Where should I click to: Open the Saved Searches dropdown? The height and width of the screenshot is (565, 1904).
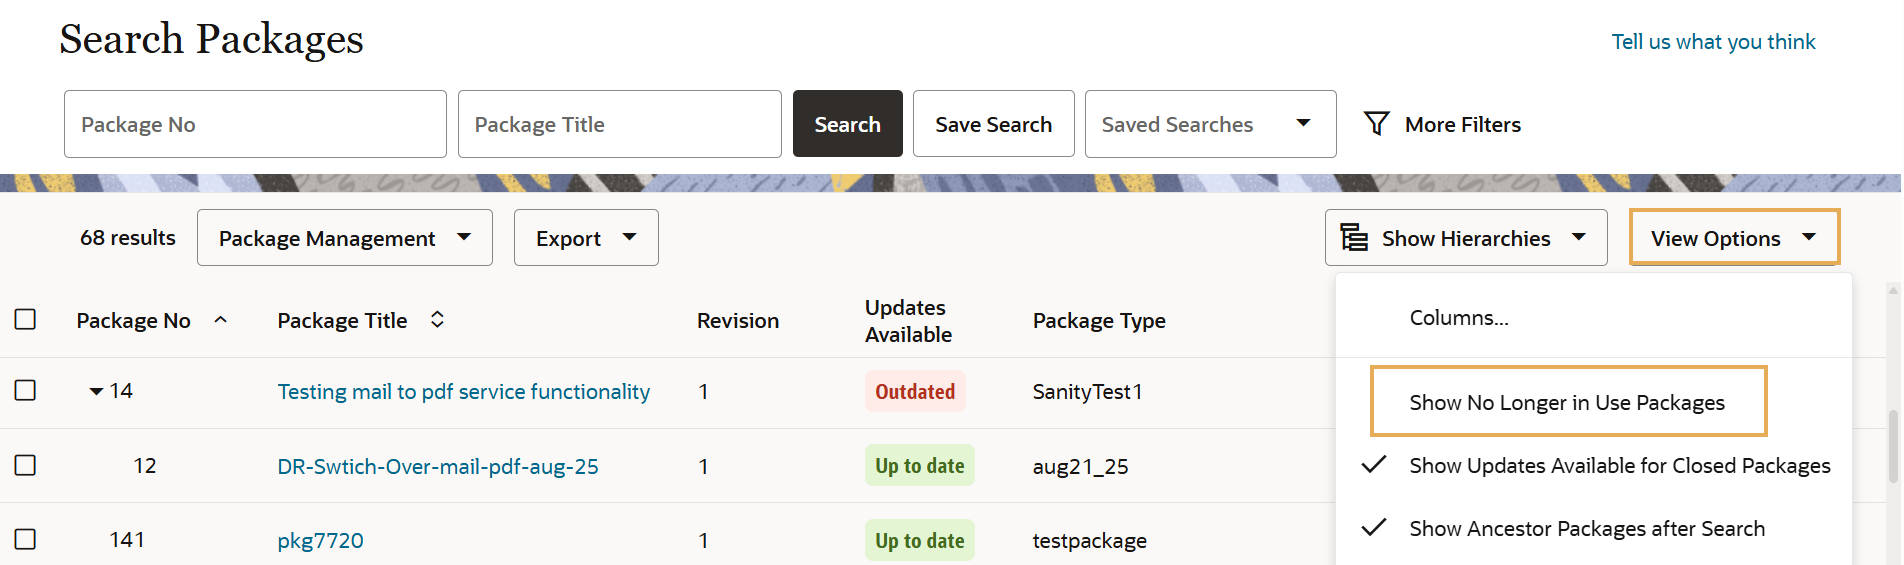1210,124
